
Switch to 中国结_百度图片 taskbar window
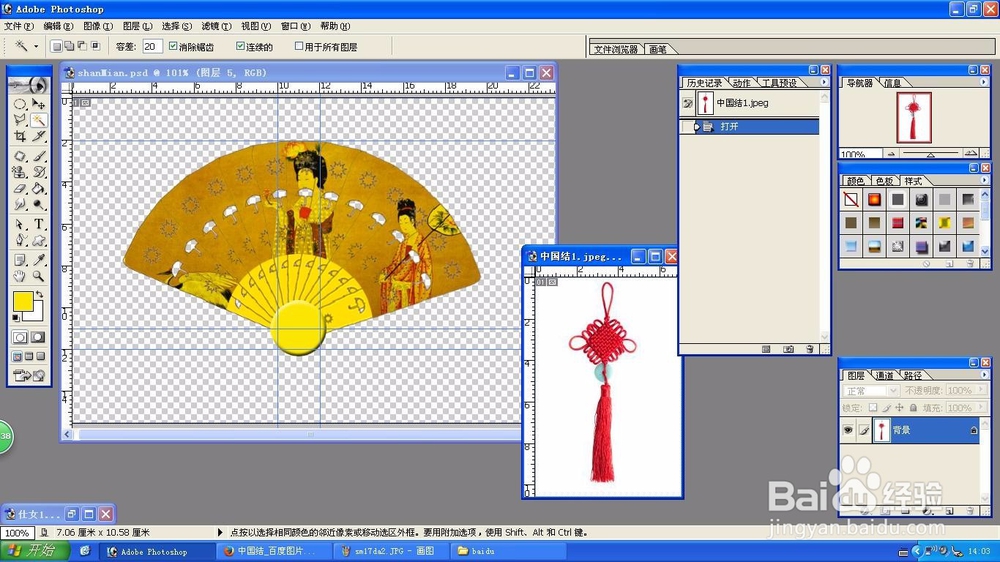coord(273,551)
